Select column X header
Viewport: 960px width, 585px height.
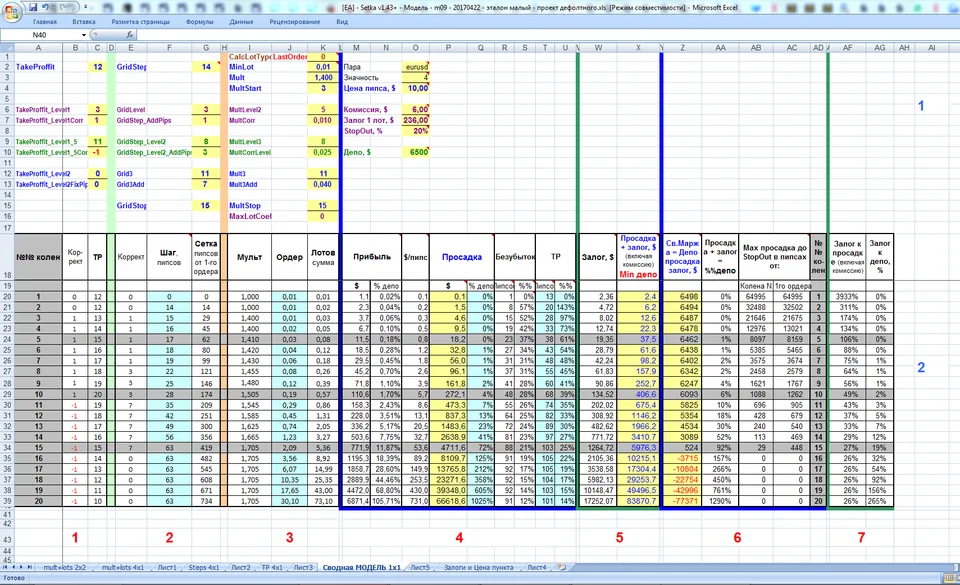[638, 48]
